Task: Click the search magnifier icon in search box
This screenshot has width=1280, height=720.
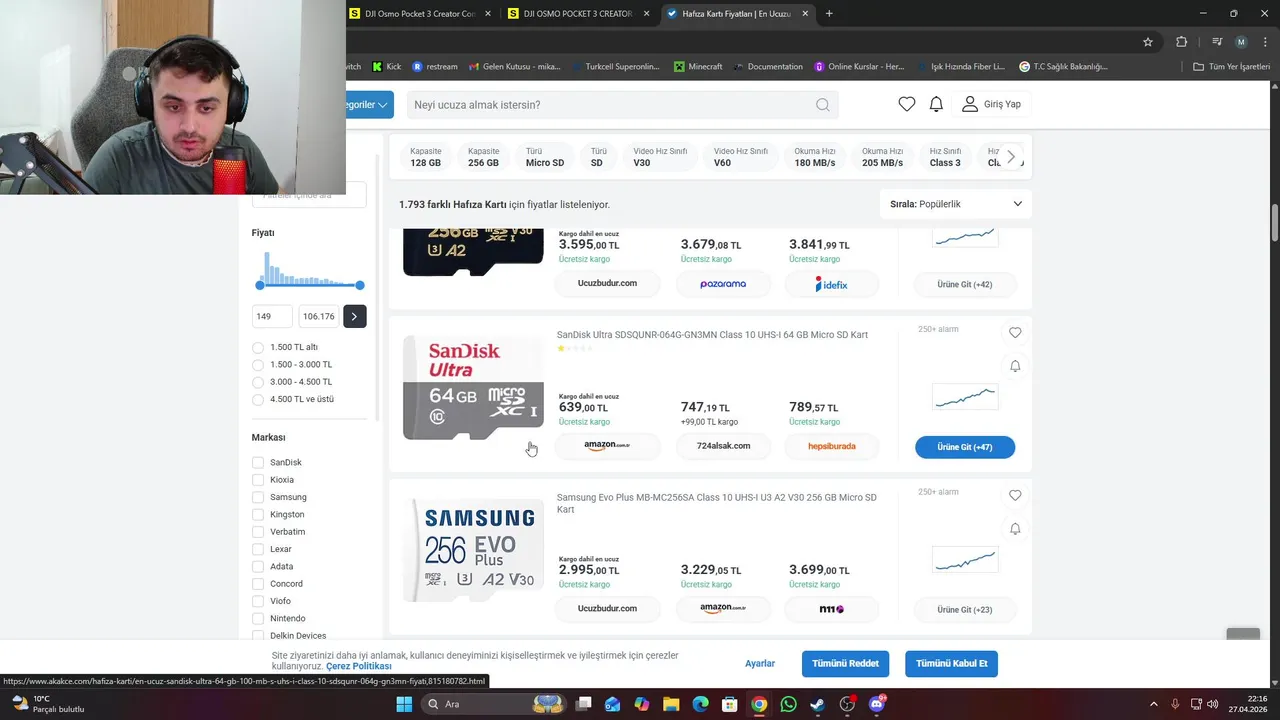Action: pos(822,105)
